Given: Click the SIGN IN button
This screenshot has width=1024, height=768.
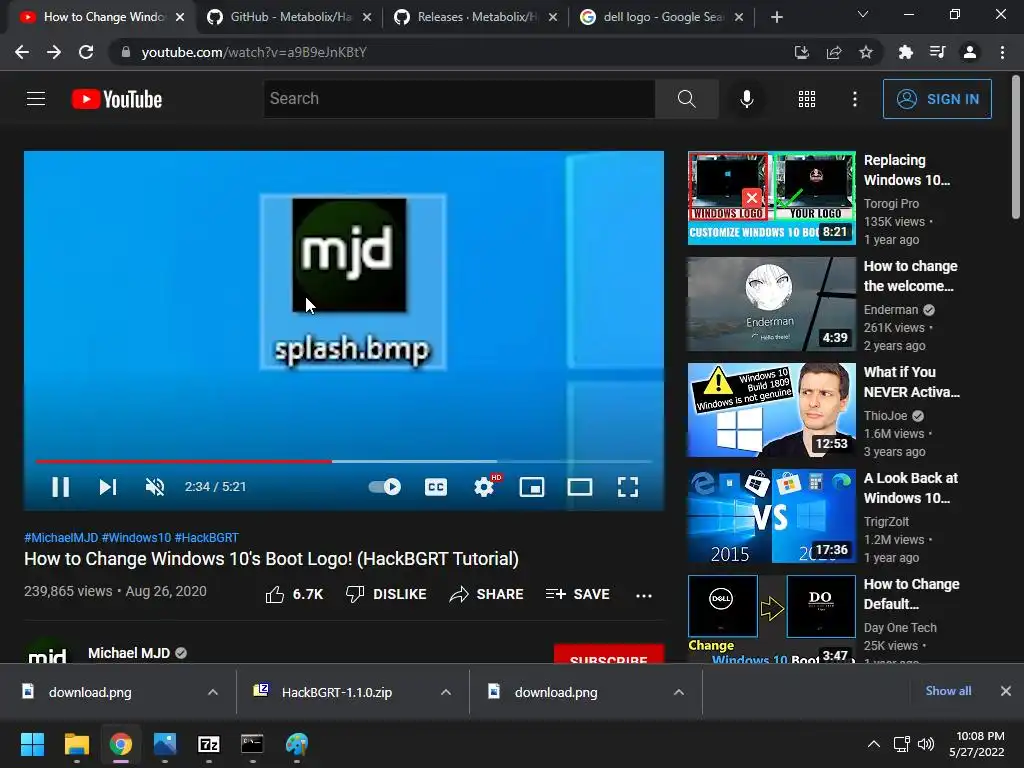Looking at the screenshot, I should [937, 99].
